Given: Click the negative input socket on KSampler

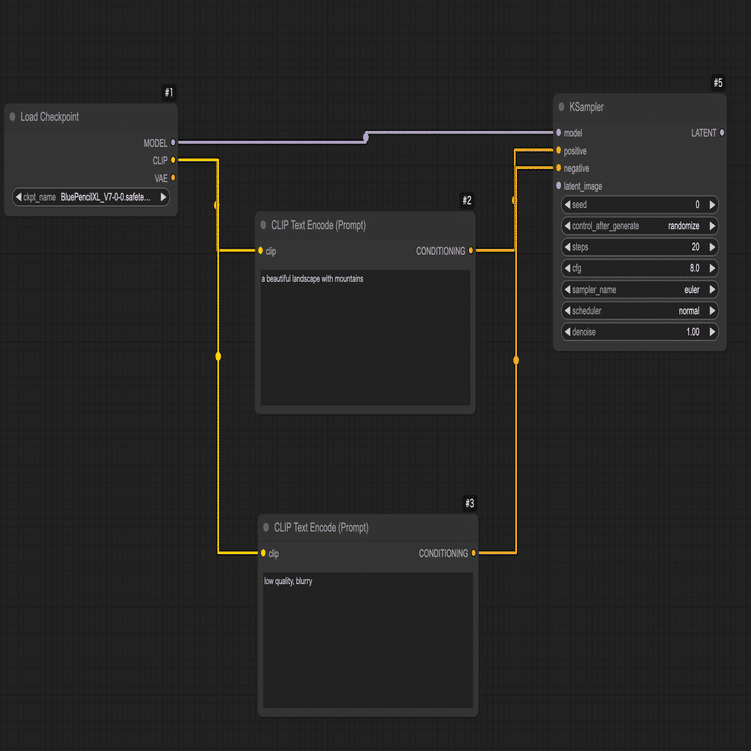Looking at the screenshot, I should 558,168.
